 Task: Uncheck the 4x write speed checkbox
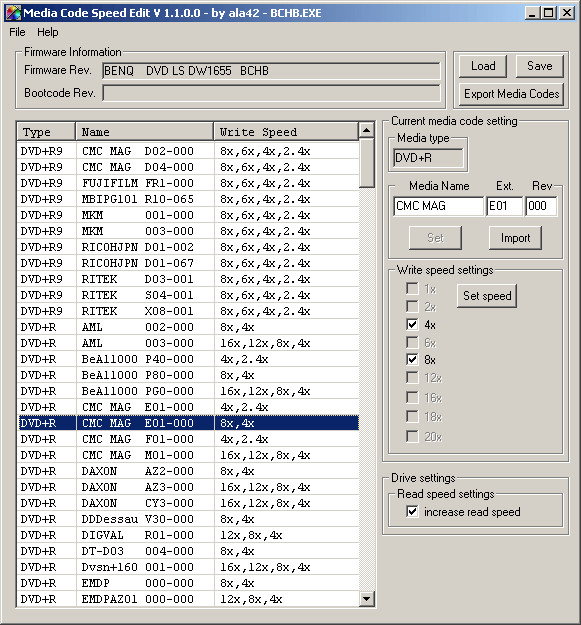[412, 324]
